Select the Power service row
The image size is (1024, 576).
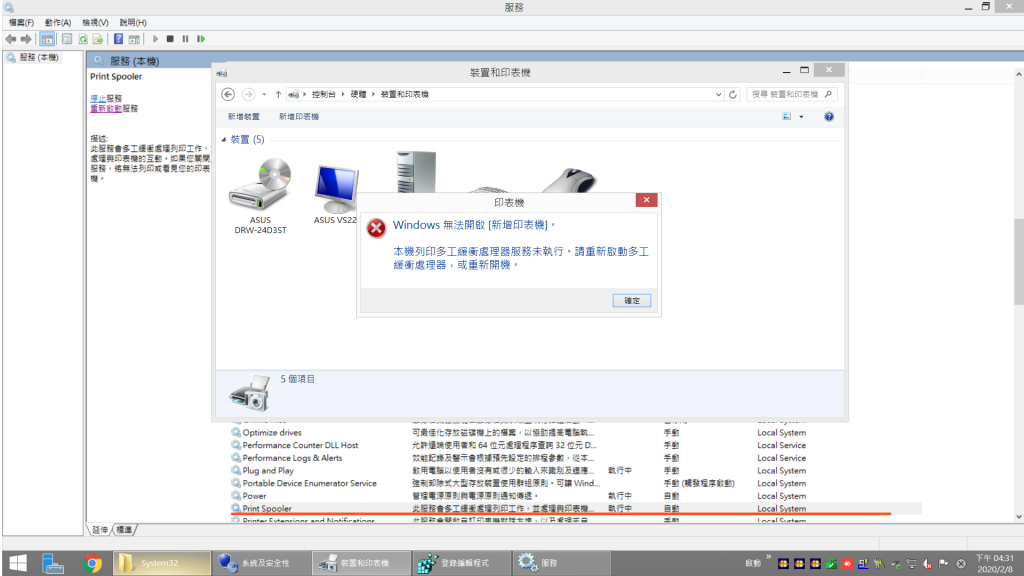tap(575, 496)
